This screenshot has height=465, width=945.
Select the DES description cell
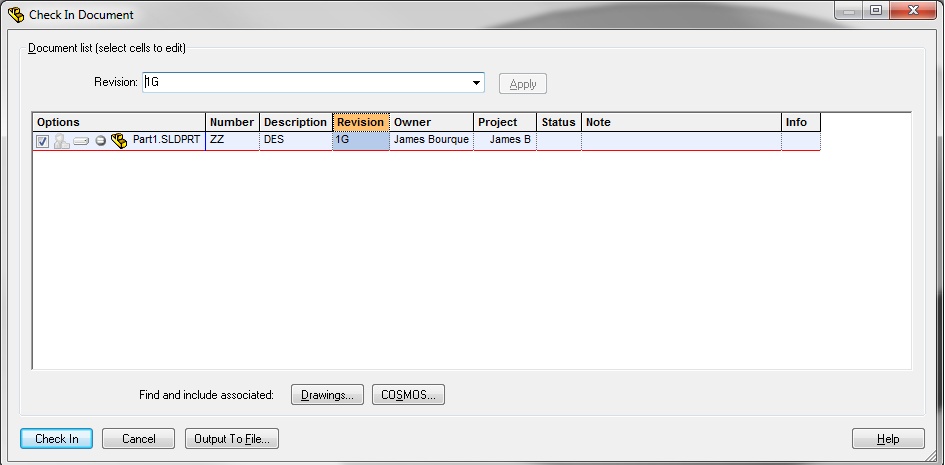pyautogui.click(x=296, y=141)
